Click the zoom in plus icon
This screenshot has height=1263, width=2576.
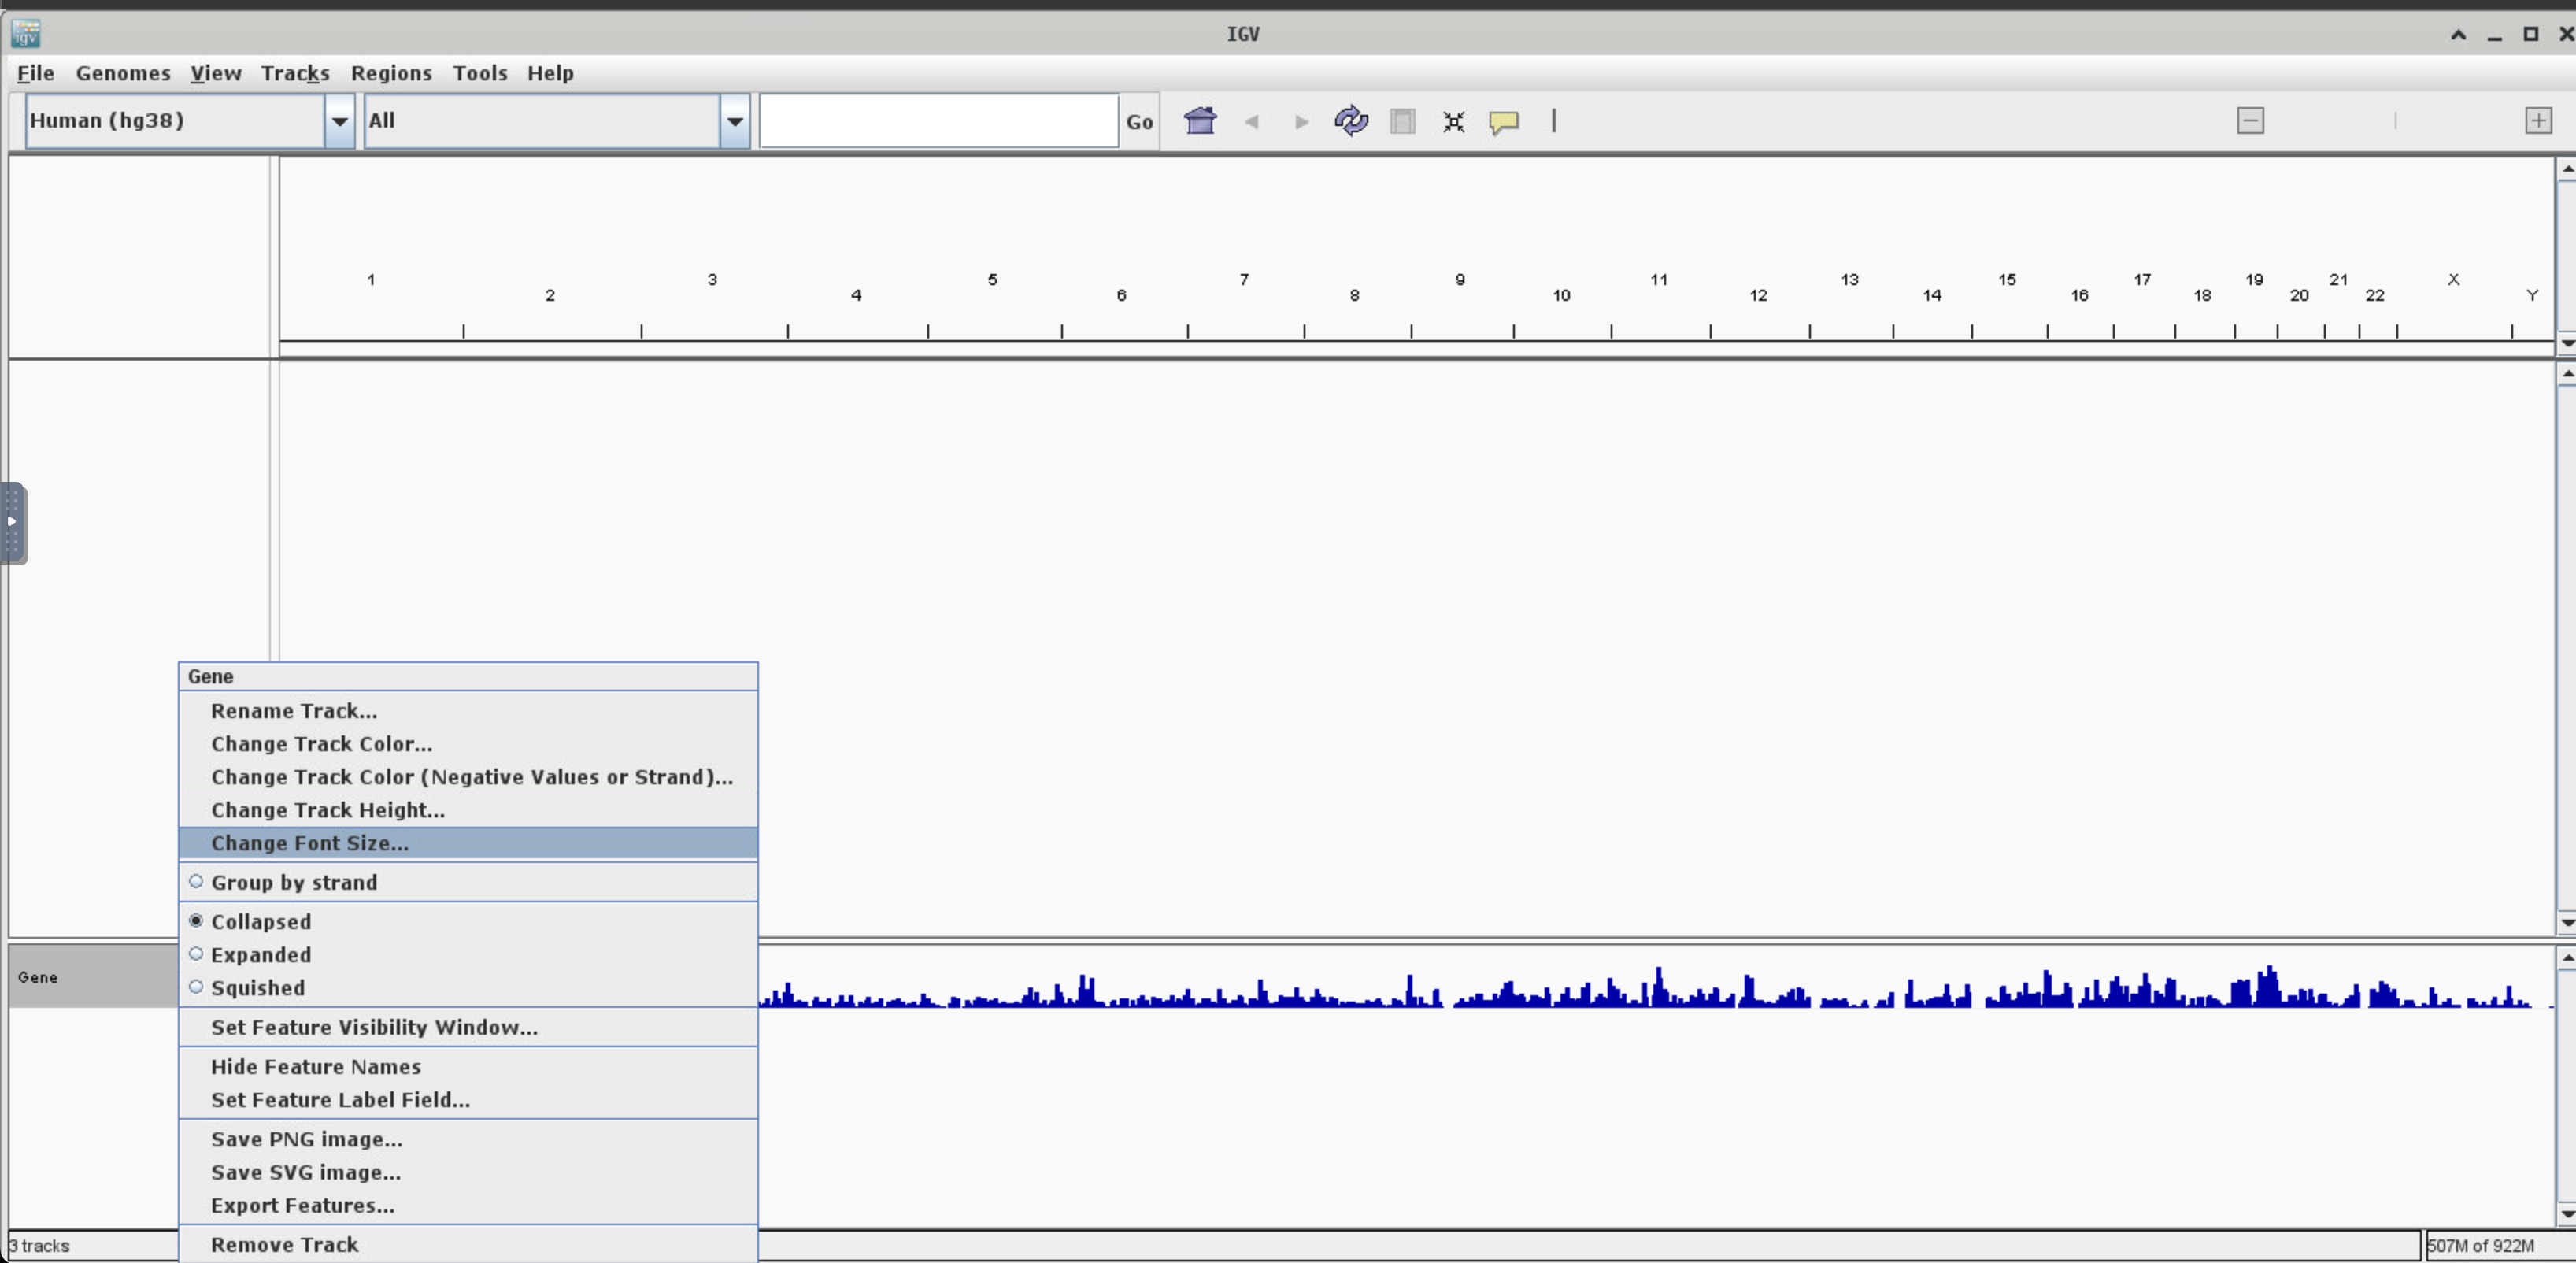tap(2538, 121)
